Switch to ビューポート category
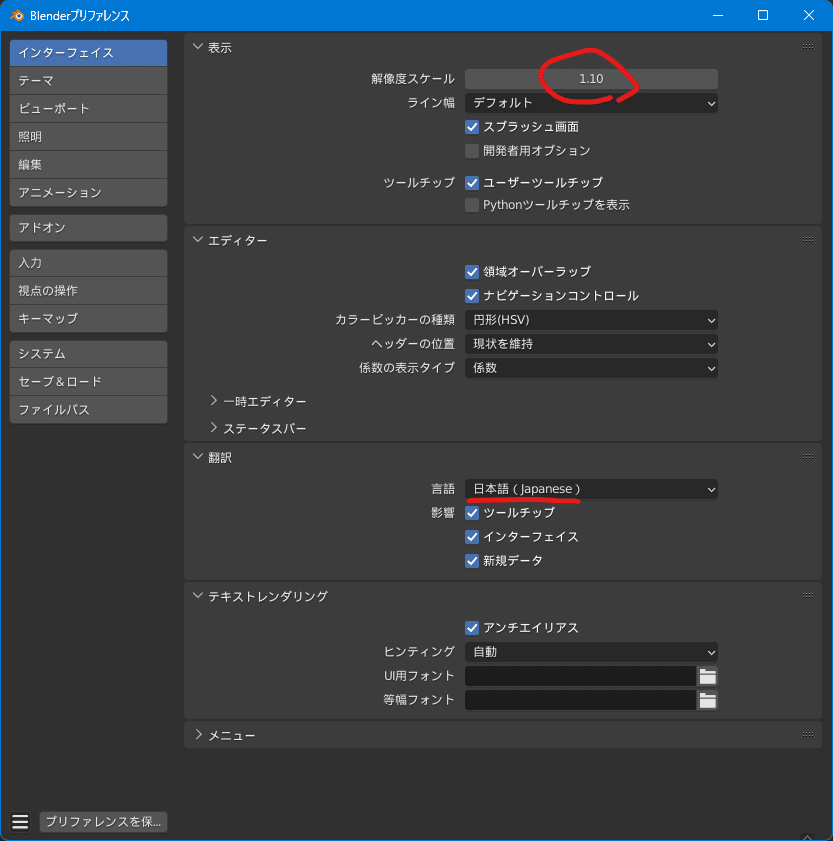Image resolution: width=833 pixels, height=841 pixels. point(89,109)
